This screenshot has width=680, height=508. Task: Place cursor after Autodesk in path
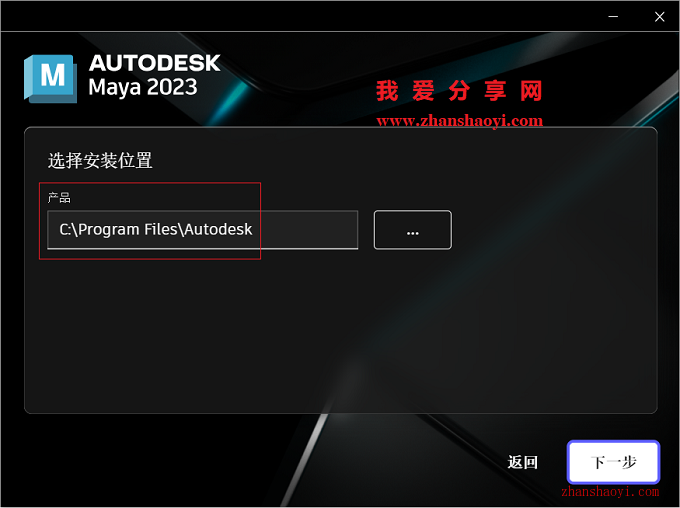pyautogui.click(x=253, y=229)
